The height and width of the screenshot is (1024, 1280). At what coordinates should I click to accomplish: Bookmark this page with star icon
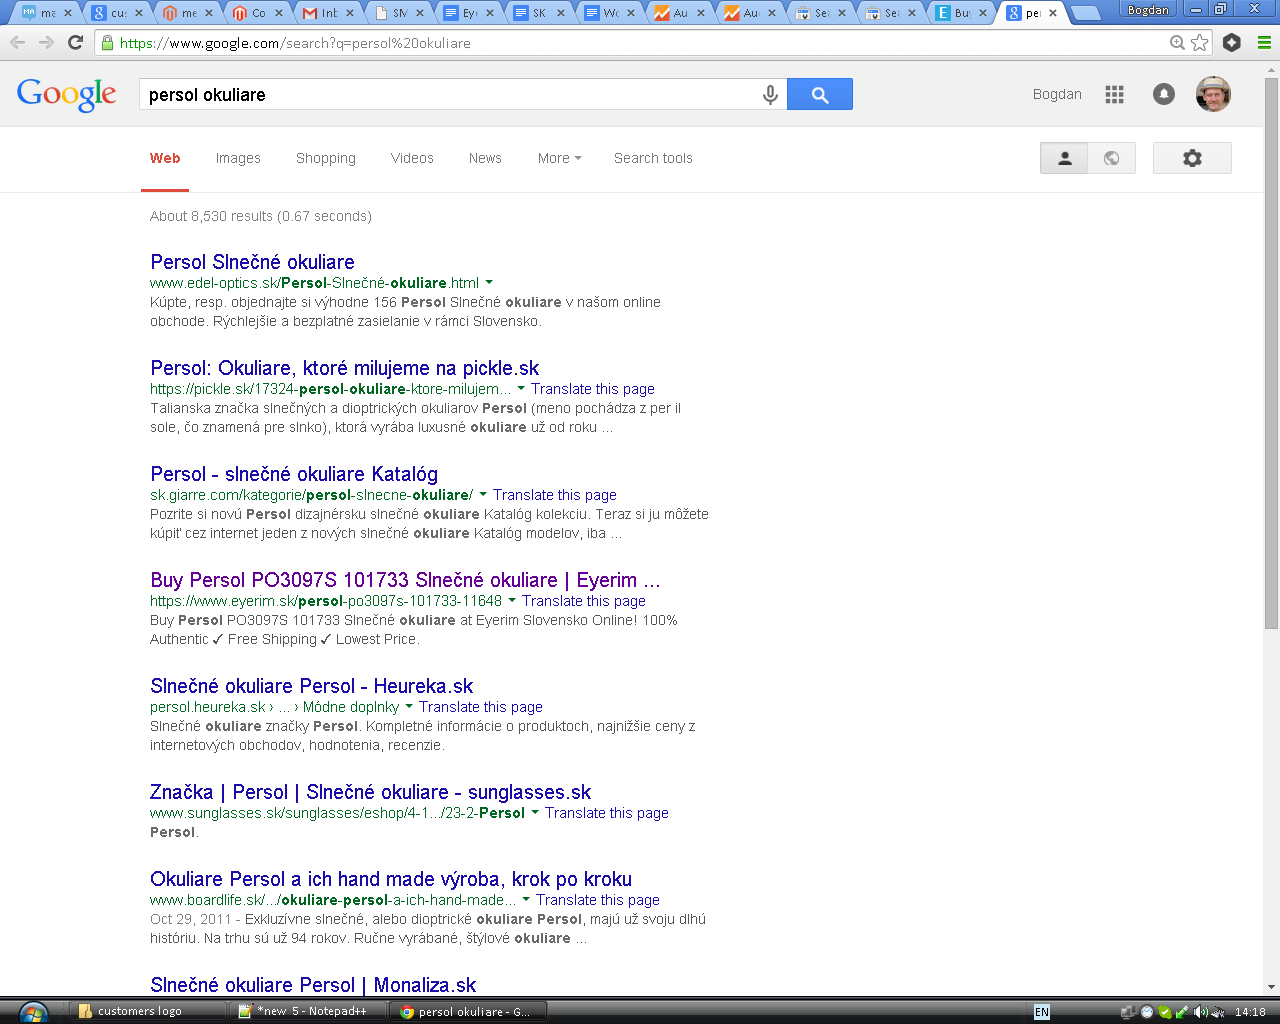pos(1200,43)
